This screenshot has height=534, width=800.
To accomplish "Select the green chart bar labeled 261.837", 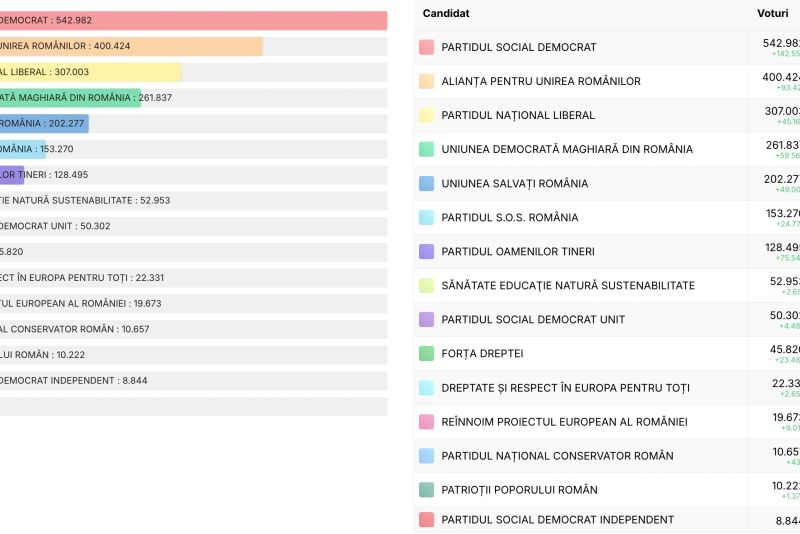I will pyautogui.click(x=70, y=98).
